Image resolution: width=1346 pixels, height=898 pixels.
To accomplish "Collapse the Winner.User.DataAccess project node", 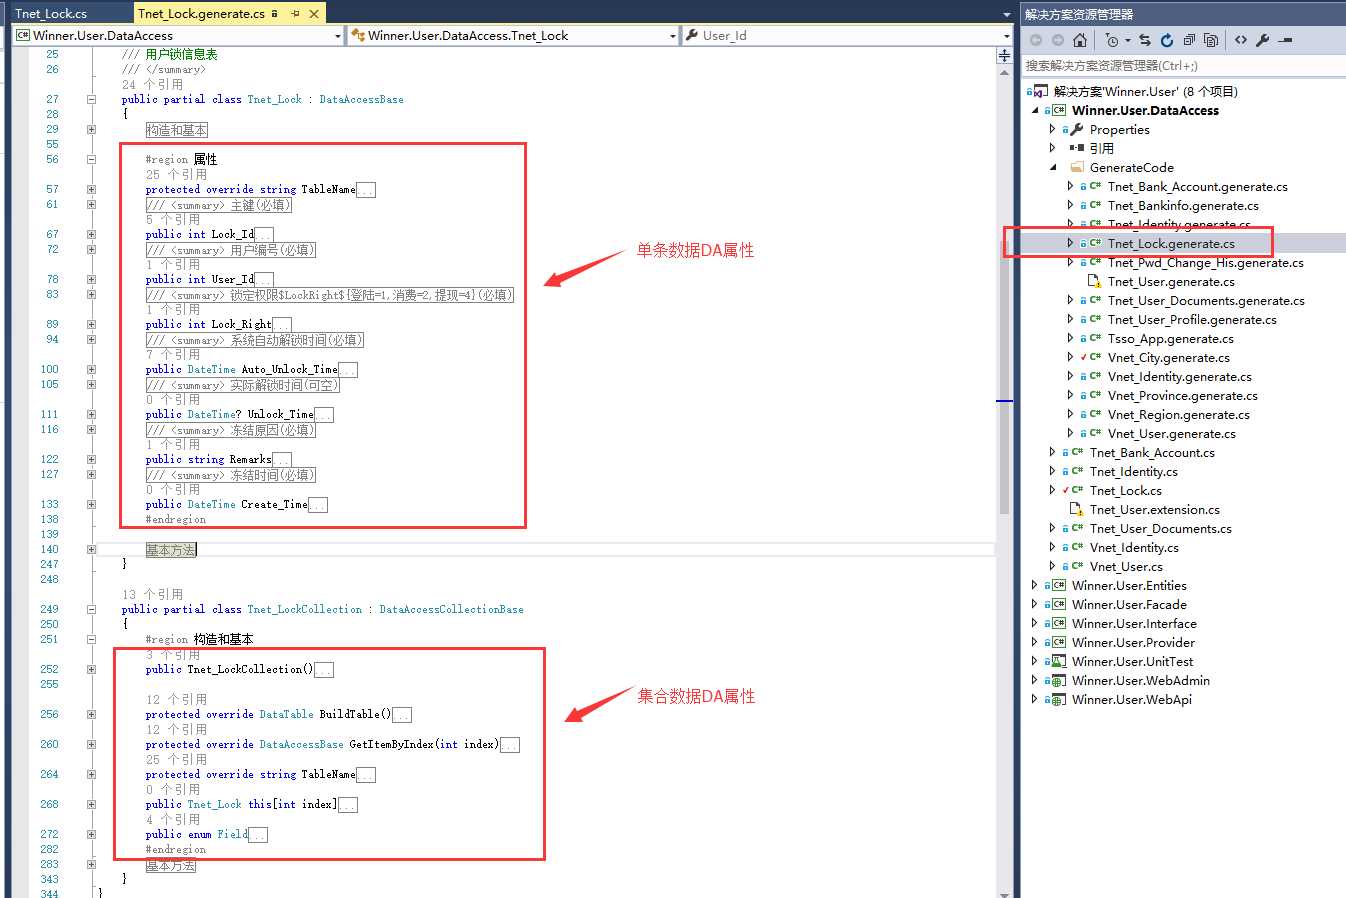I will (1035, 110).
